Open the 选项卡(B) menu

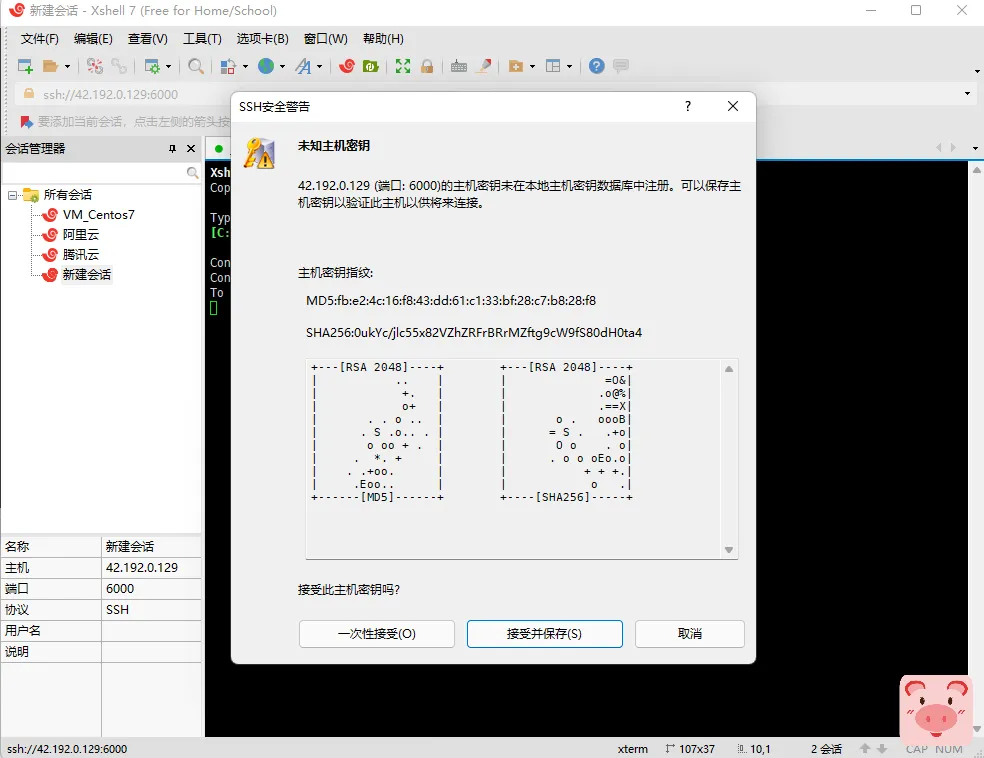[262, 39]
